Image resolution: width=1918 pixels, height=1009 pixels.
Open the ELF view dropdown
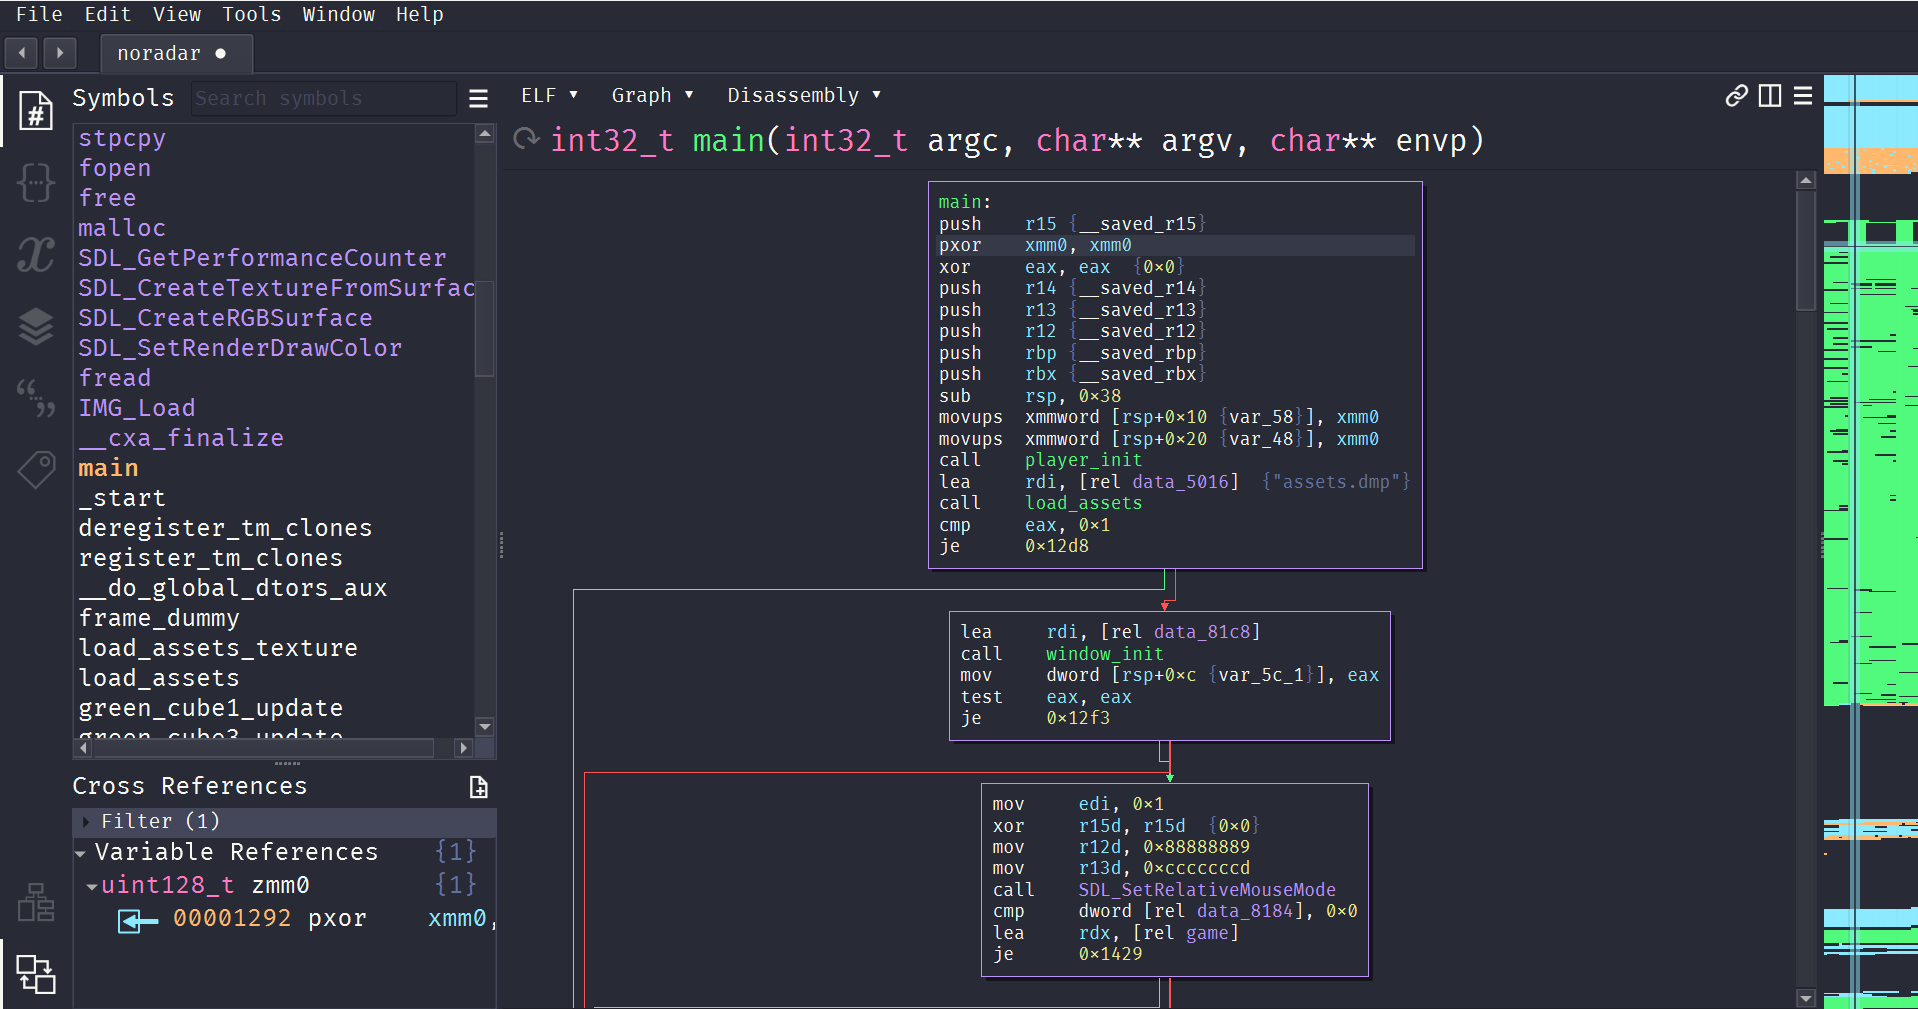[x=549, y=95]
